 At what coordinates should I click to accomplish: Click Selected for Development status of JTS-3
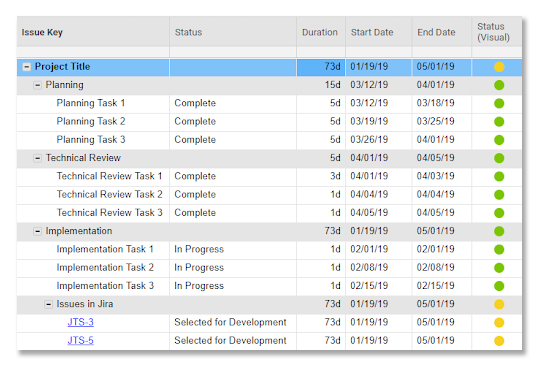(x=230, y=322)
